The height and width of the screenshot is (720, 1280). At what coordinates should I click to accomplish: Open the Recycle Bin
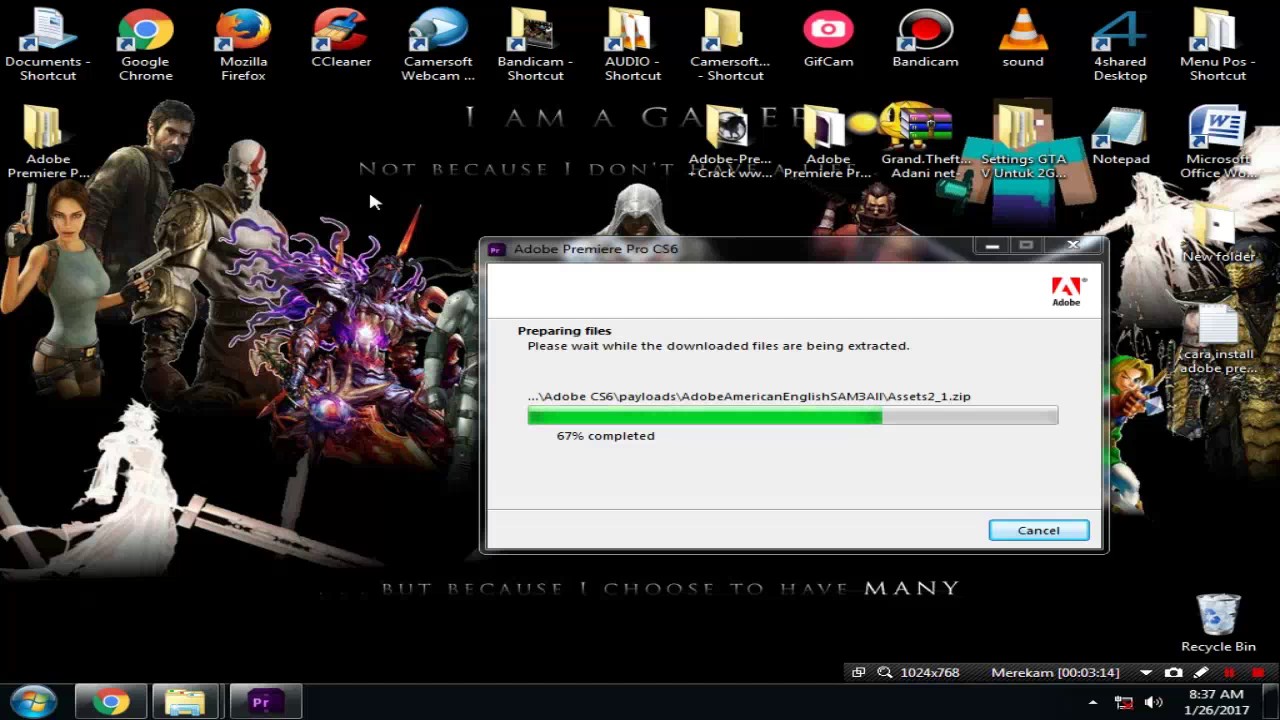1217,624
